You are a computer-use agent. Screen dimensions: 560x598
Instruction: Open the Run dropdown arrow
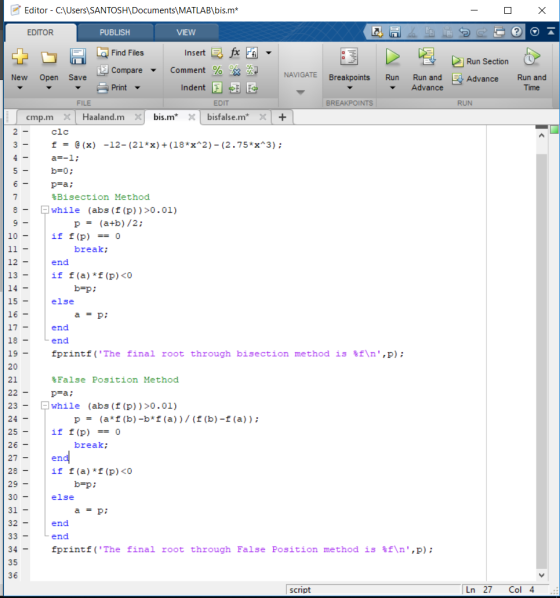click(392, 88)
